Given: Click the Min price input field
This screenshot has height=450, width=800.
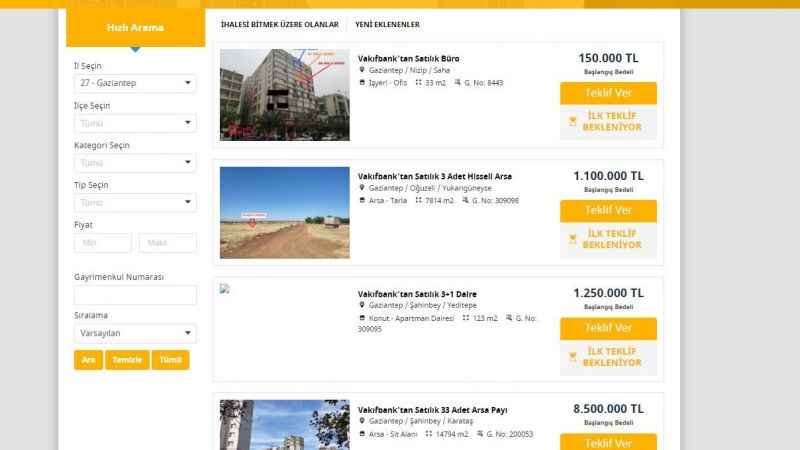Looking at the screenshot, I should point(103,243).
